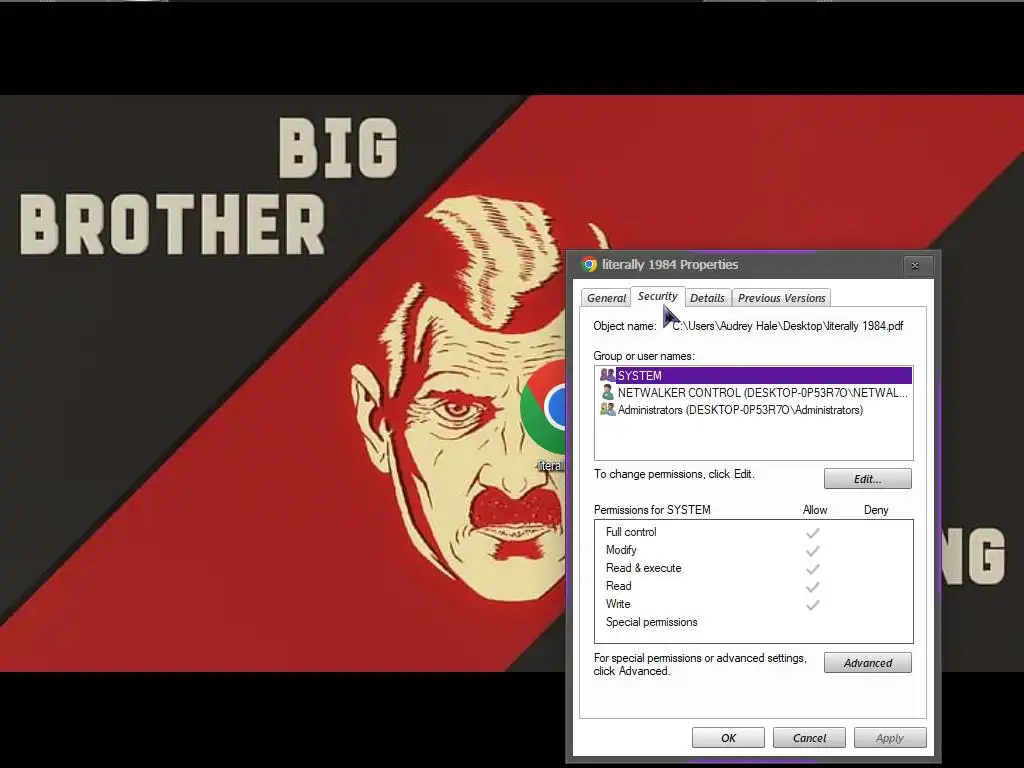Screen dimensions: 1024x768
Task: Click the Modify Allow checkmark
Action: (812, 551)
